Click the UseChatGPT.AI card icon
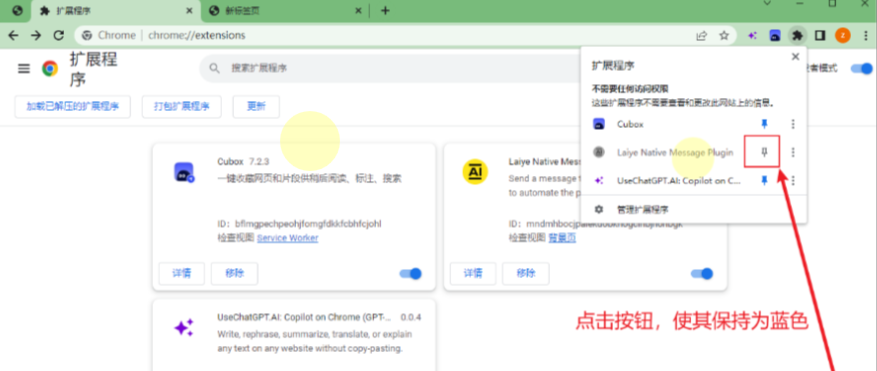This screenshot has height=371, width=877. coord(184,327)
